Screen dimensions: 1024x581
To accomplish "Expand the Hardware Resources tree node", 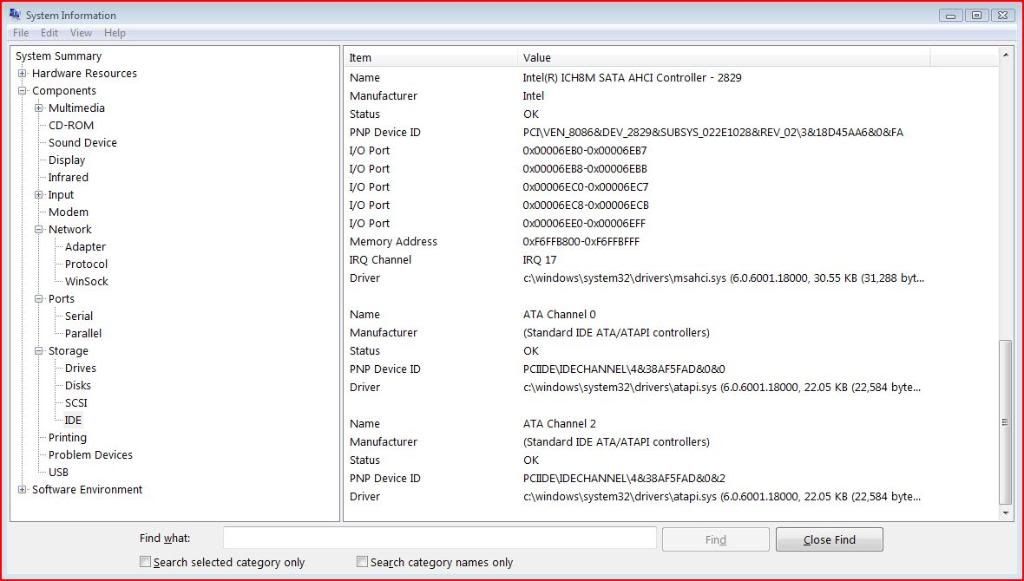I will (22, 74).
